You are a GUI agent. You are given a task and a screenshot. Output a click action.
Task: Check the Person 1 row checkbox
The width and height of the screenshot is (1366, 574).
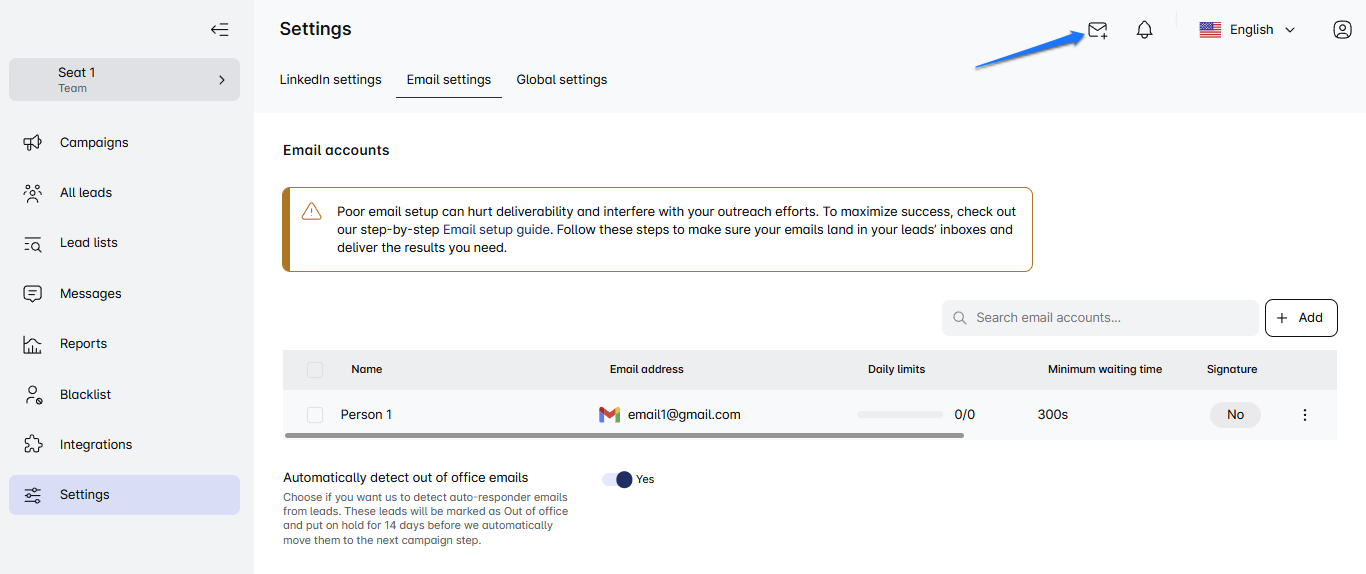click(x=315, y=415)
